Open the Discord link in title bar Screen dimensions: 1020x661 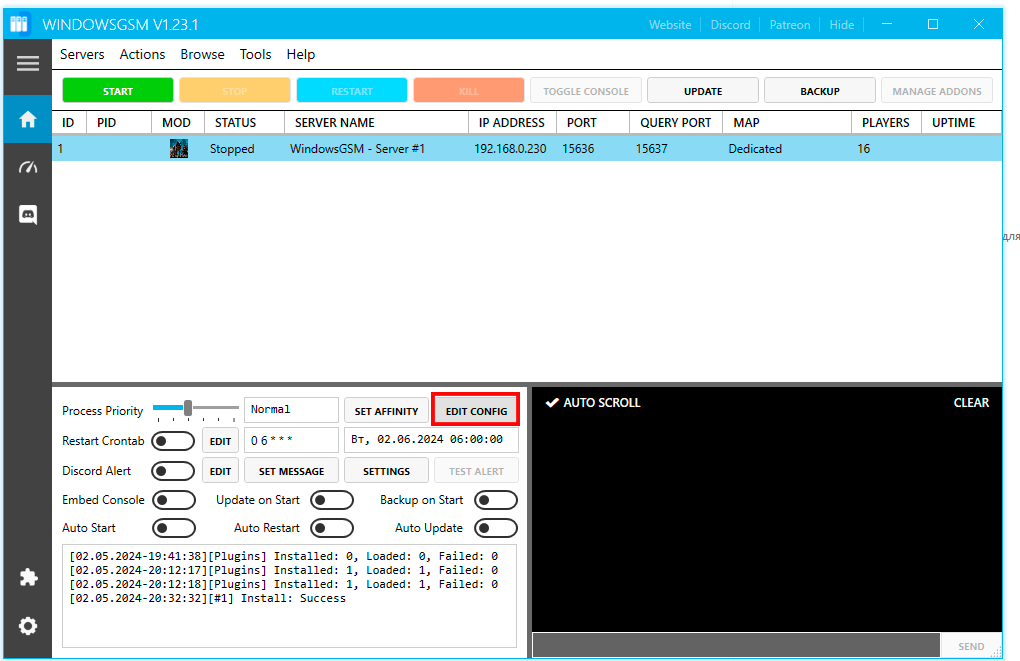pos(730,25)
